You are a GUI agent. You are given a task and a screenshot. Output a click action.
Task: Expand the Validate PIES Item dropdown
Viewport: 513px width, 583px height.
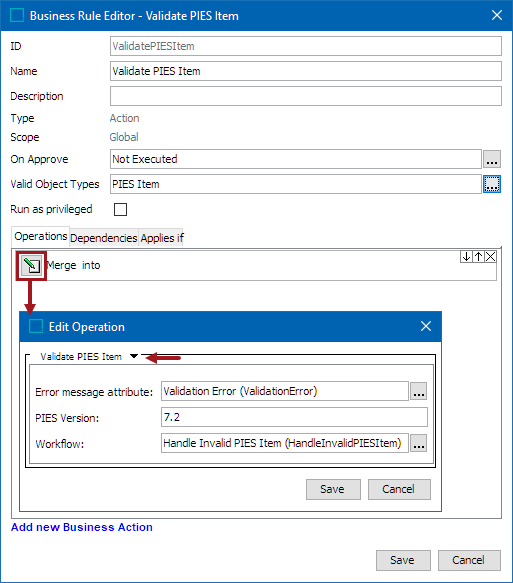click(134, 356)
